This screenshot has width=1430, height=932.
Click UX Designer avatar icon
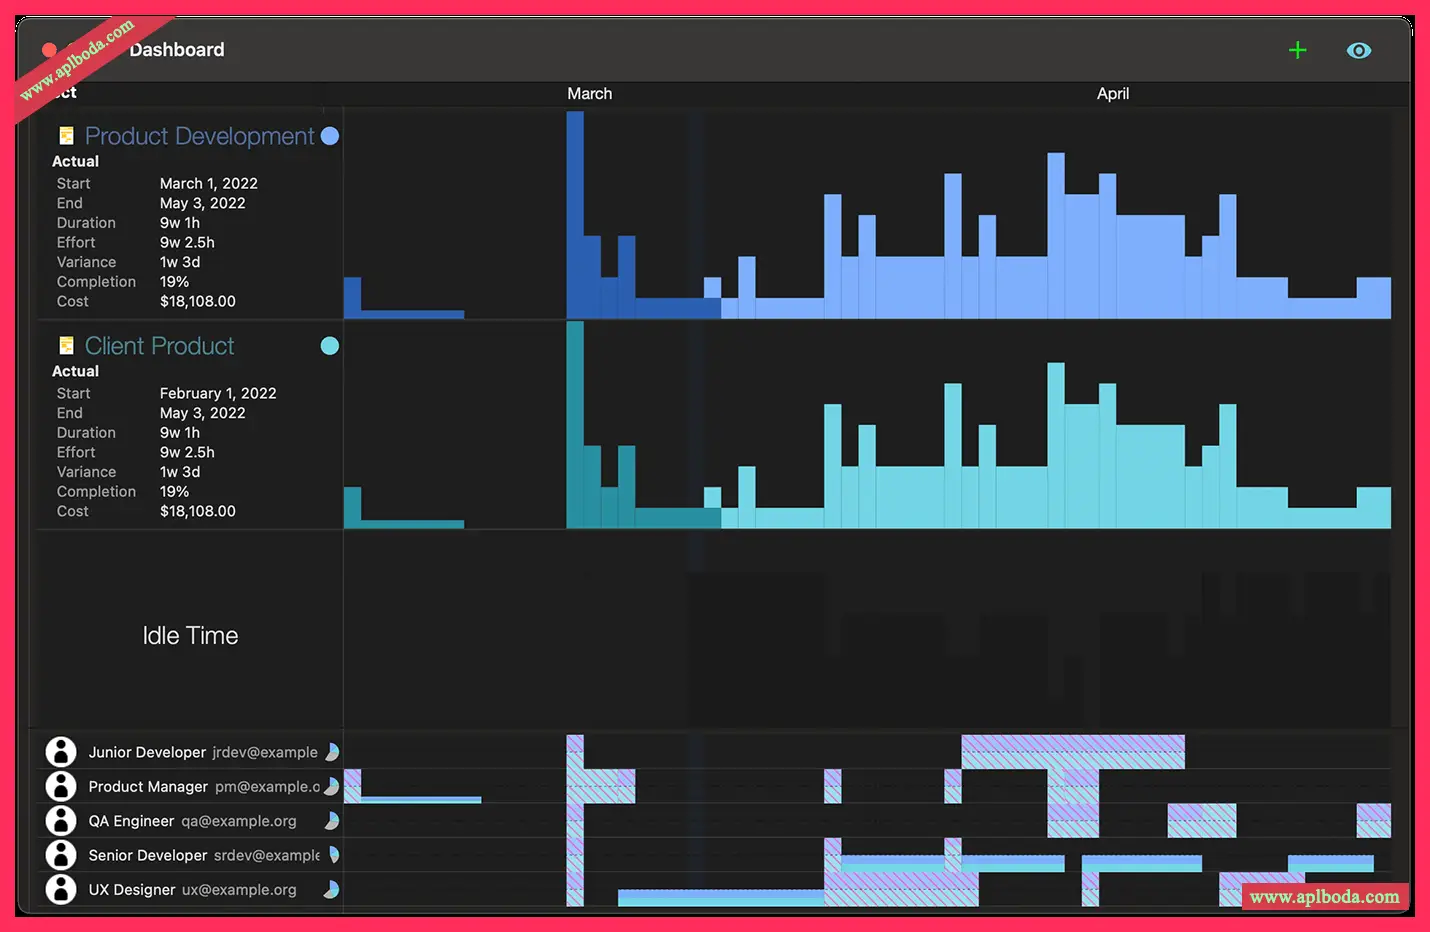pyautogui.click(x=61, y=889)
